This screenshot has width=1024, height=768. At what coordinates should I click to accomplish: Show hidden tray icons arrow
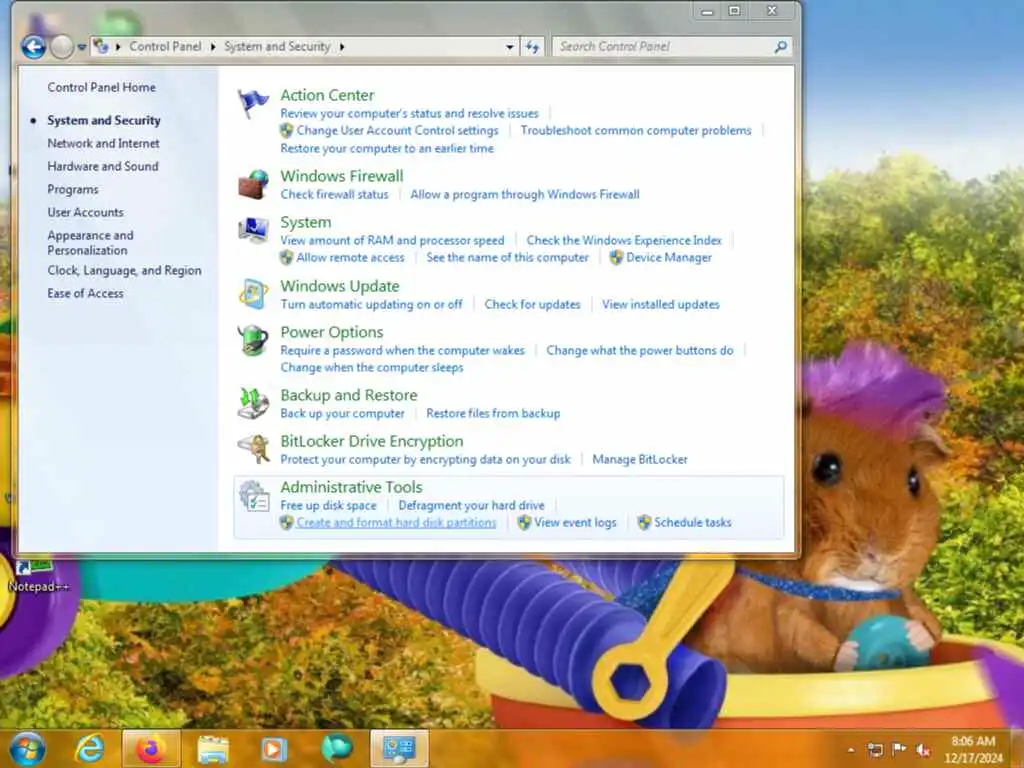point(851,750)
